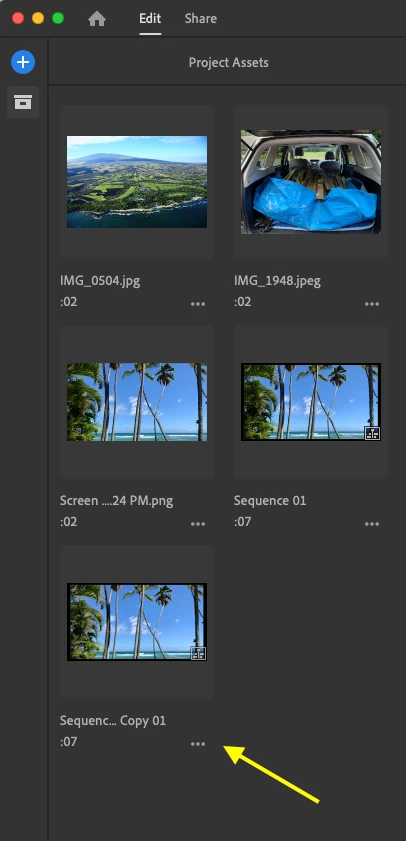Click the blue plus Add Media button
The width and height of the screenshot is (406, 841).
[x=23, y=62]
